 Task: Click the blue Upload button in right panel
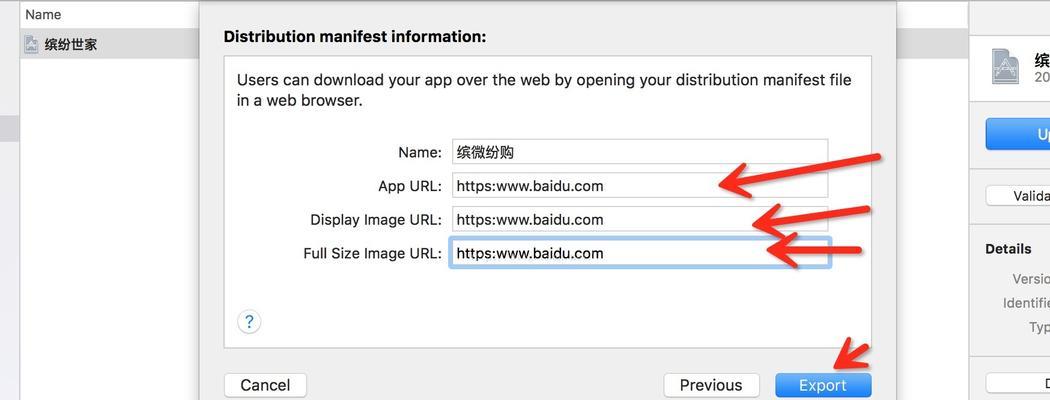[x=1017, y=134]
